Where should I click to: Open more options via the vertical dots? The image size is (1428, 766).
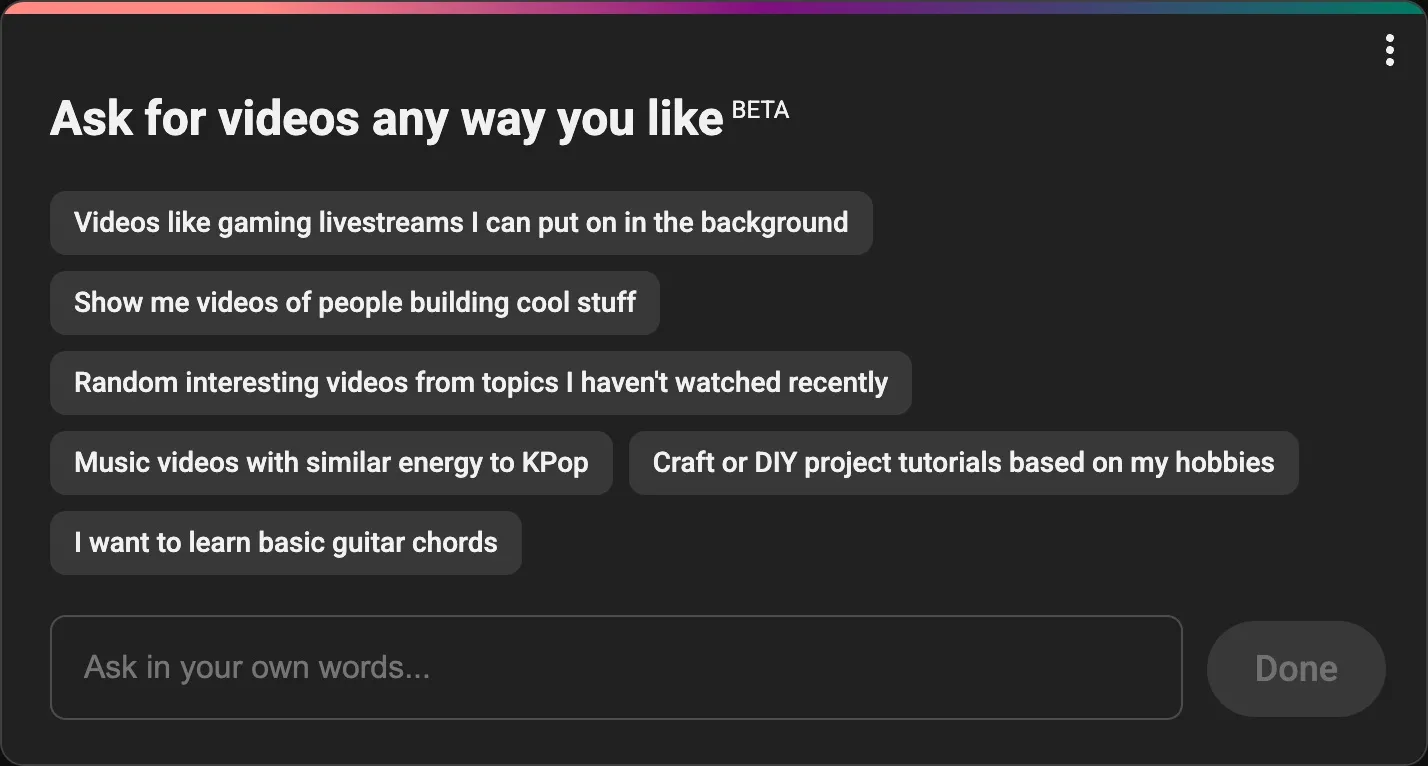click(1389, 49)
